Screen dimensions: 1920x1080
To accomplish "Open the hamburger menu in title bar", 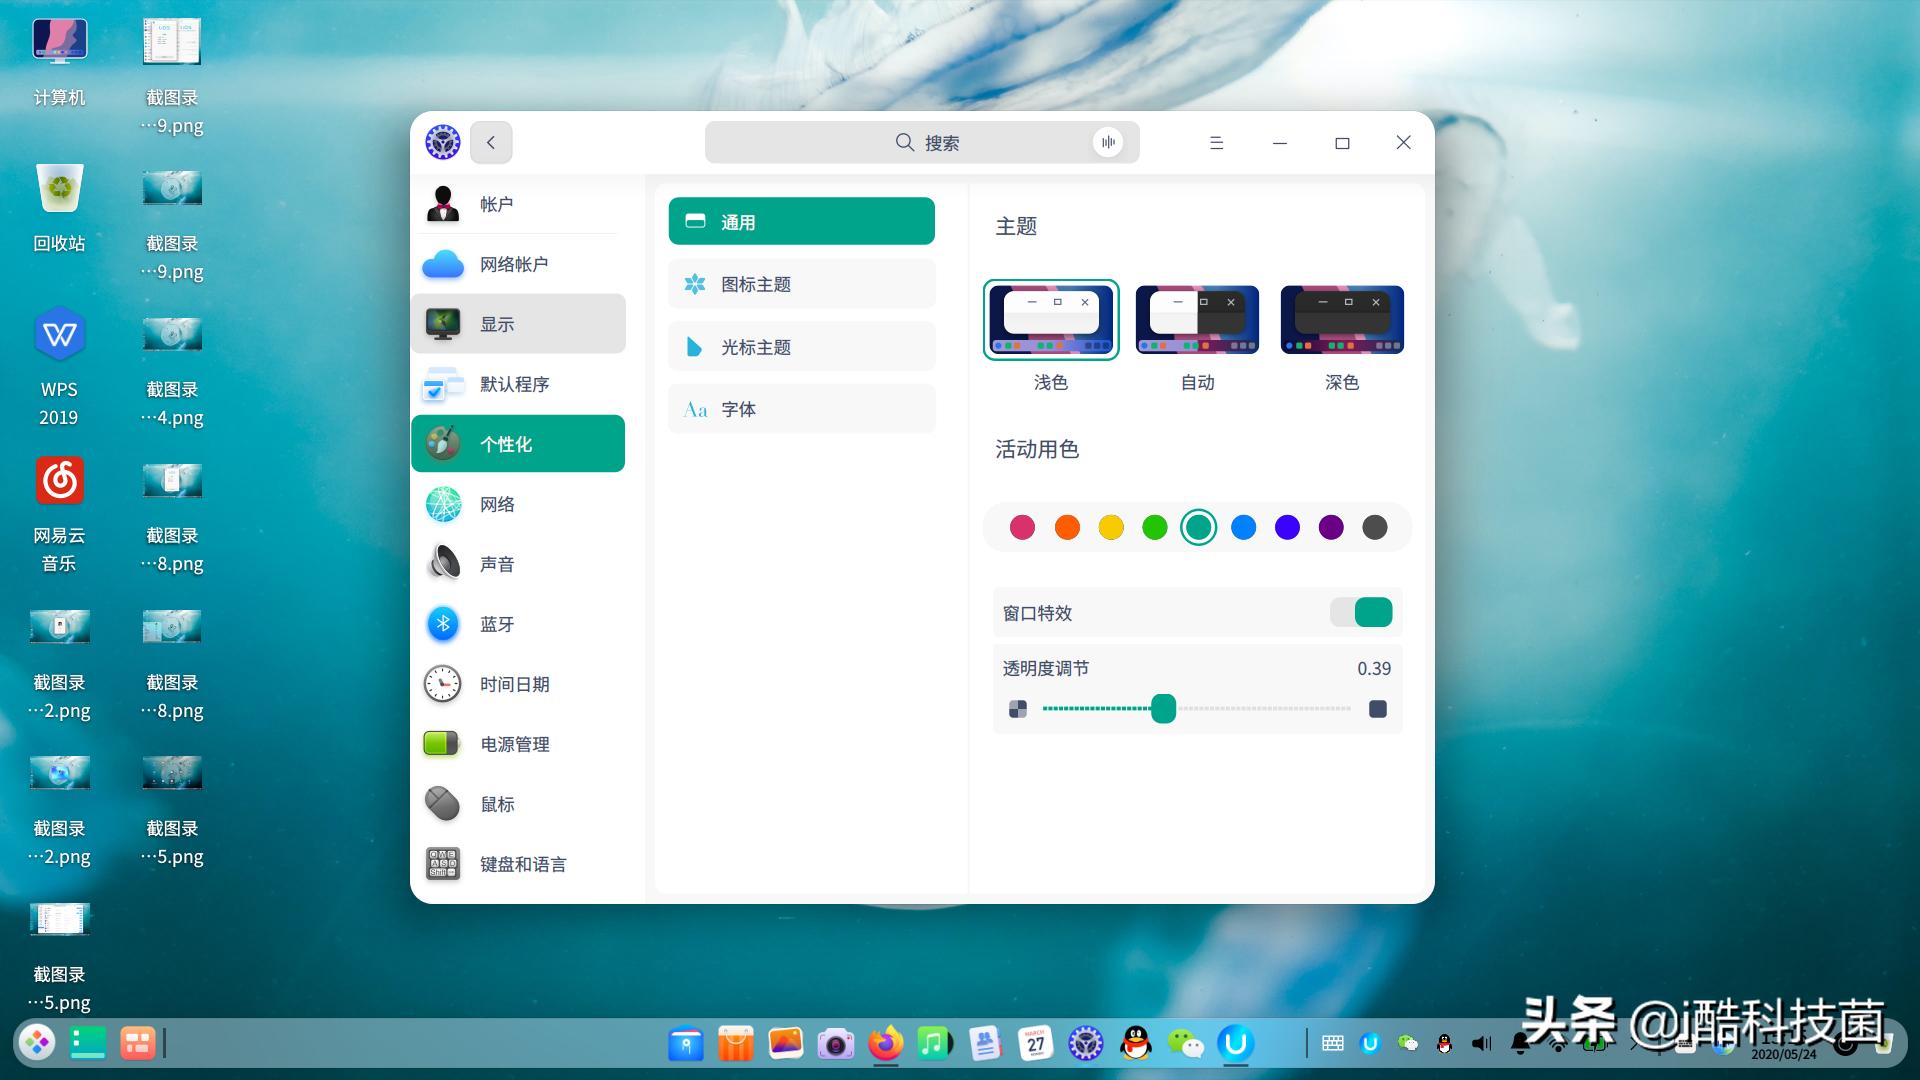I will pyautogui.click(x=1216, y=143).
